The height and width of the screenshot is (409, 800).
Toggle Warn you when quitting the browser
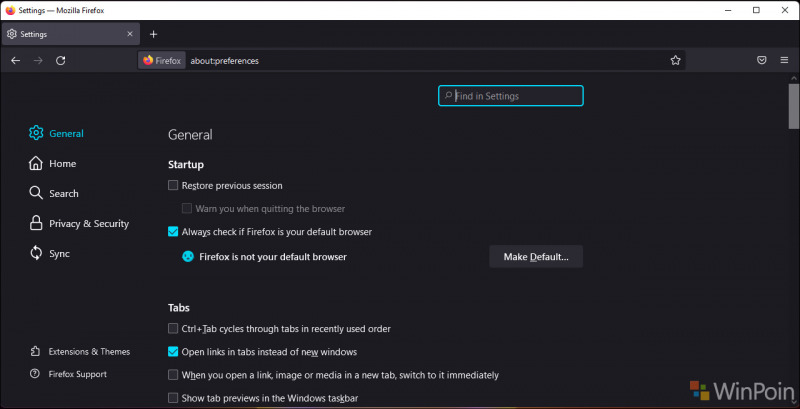187,209
